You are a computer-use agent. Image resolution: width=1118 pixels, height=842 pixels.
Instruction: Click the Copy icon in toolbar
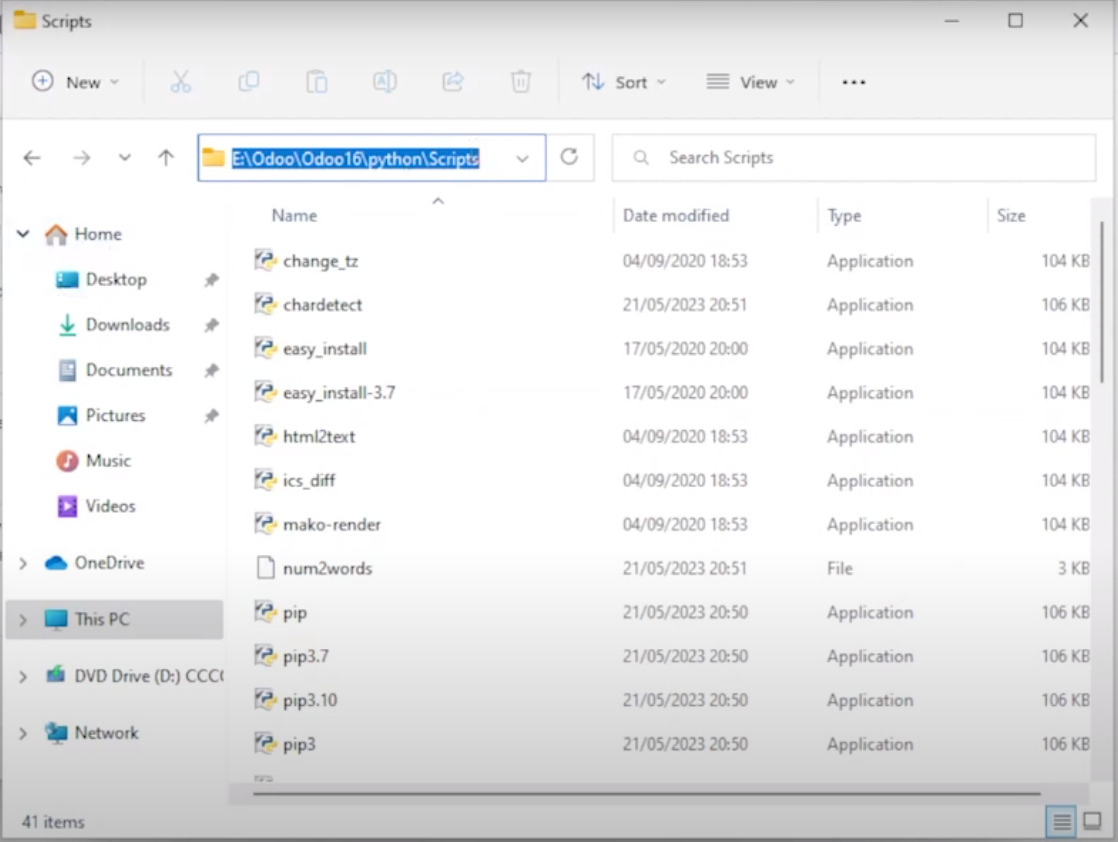249,82
